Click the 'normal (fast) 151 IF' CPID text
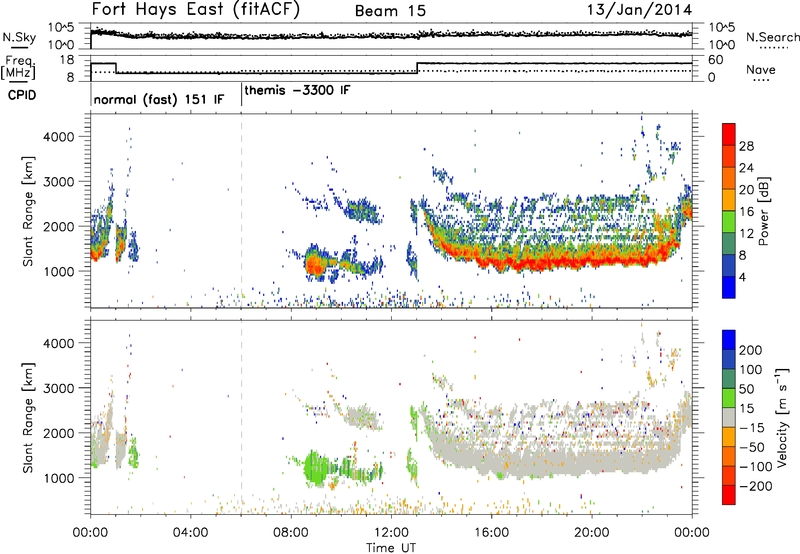Viewport: 800px width, 554px height. pos(159,99)
